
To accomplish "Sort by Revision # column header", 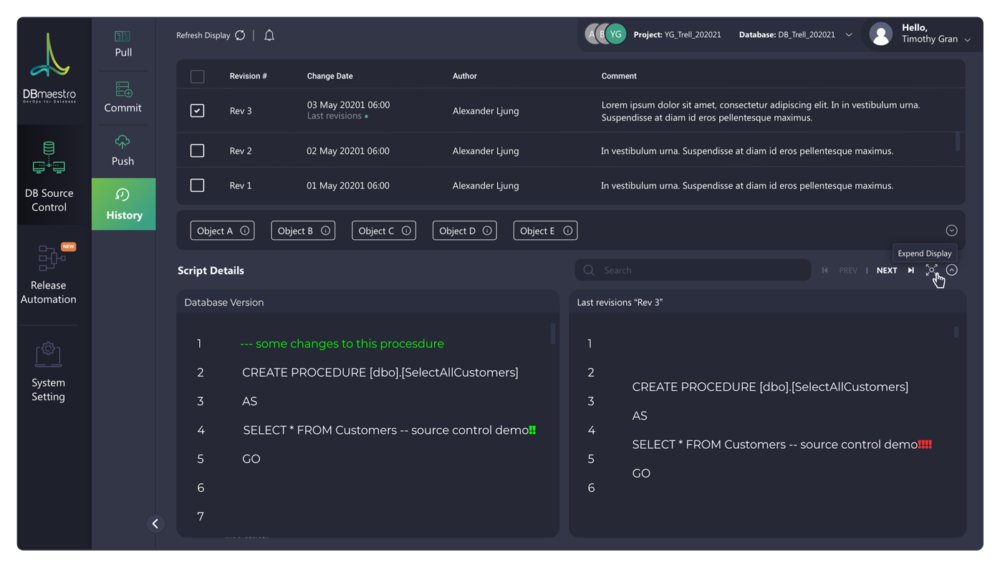I will click(x=248, y=76).
